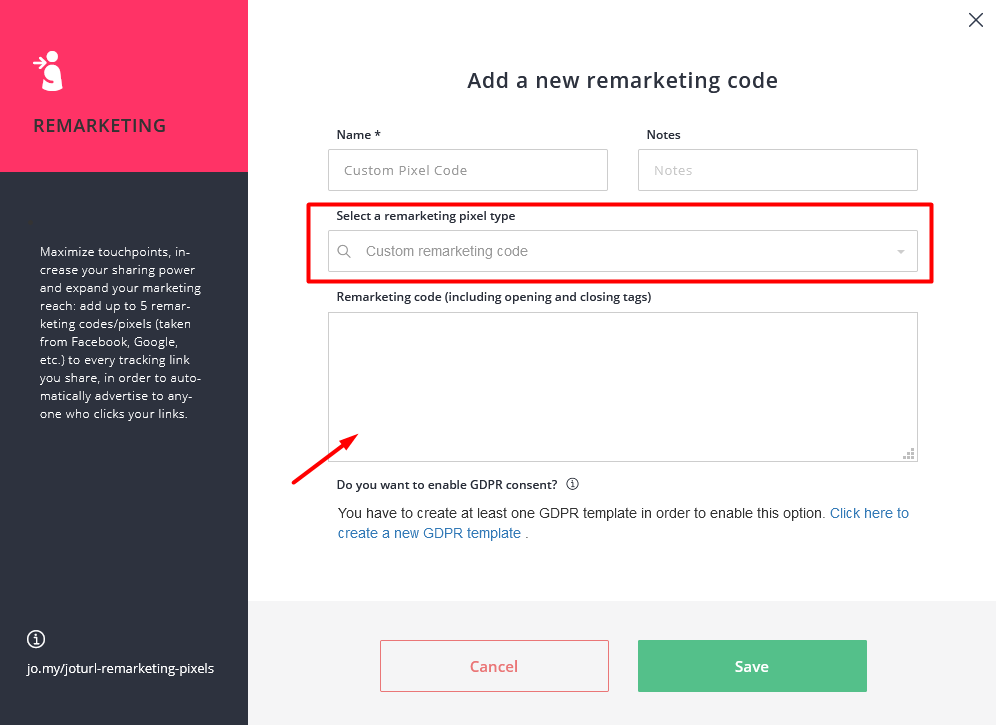Cancel adding the remarketing code
996x725 pixels.
tap(494, 666)
